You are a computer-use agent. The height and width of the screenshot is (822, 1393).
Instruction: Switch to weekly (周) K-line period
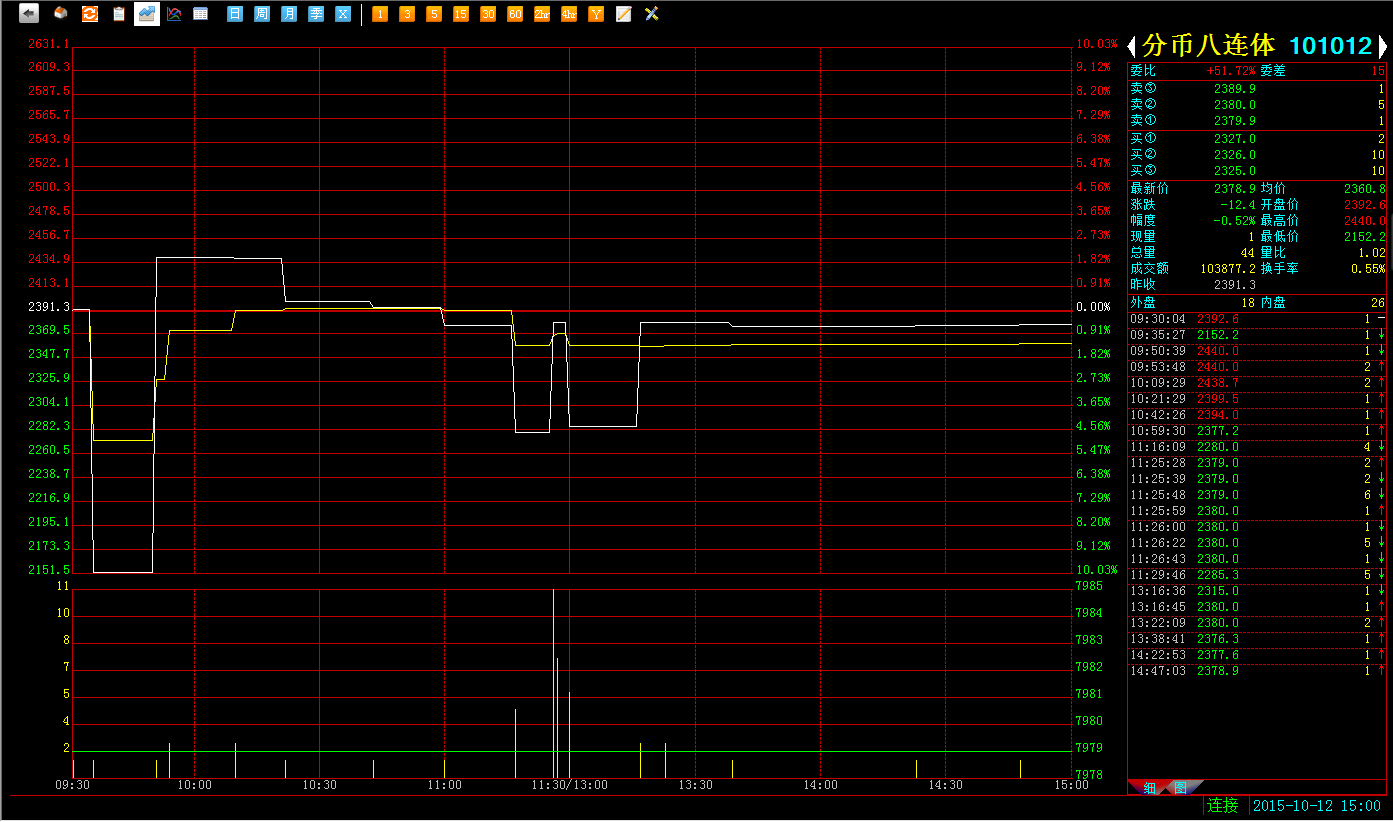pyautogui.click(x=262, y=14)
